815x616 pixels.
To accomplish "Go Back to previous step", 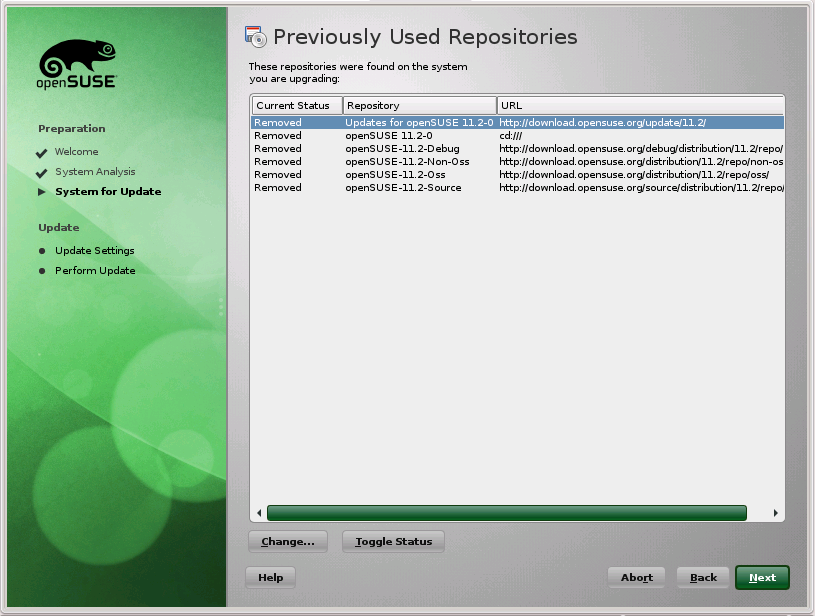I will click(703, 578).
